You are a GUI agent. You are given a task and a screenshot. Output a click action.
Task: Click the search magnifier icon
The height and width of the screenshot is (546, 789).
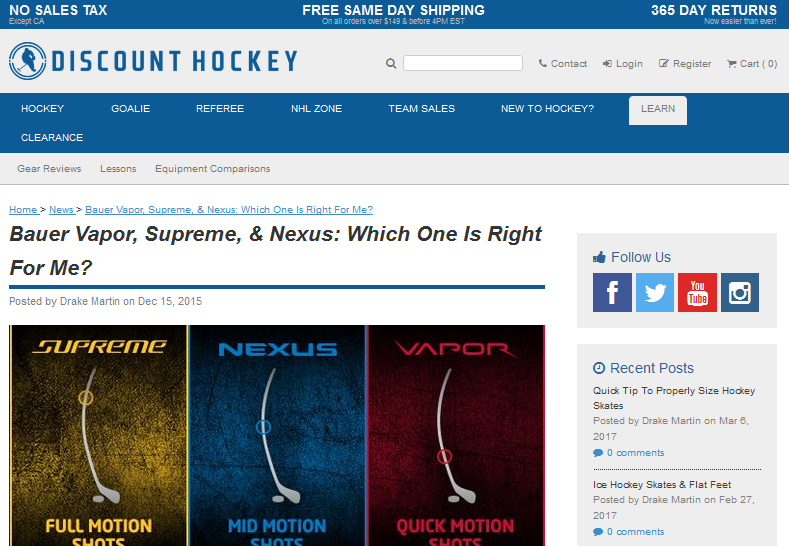click(391, 63)
